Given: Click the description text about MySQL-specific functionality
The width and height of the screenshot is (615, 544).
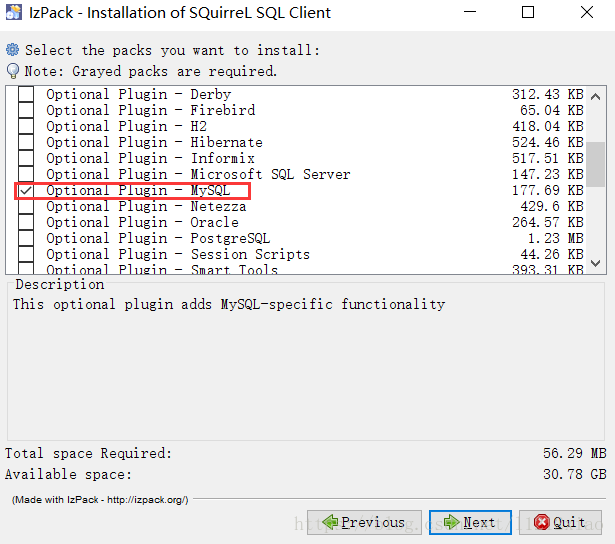Looking at the screenshot, I should click(x=229, y=304).
